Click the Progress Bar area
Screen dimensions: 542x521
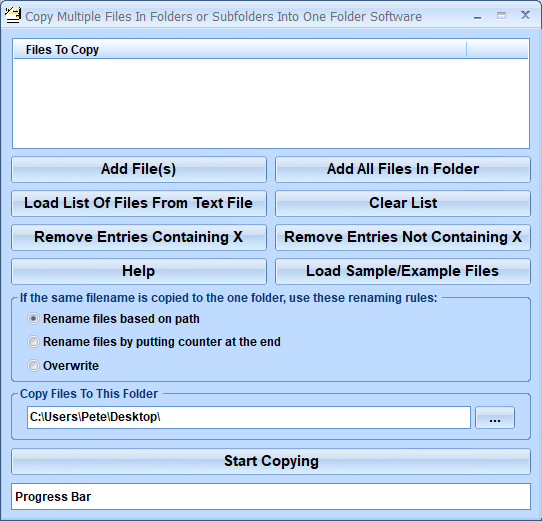[x=271, y=496]
